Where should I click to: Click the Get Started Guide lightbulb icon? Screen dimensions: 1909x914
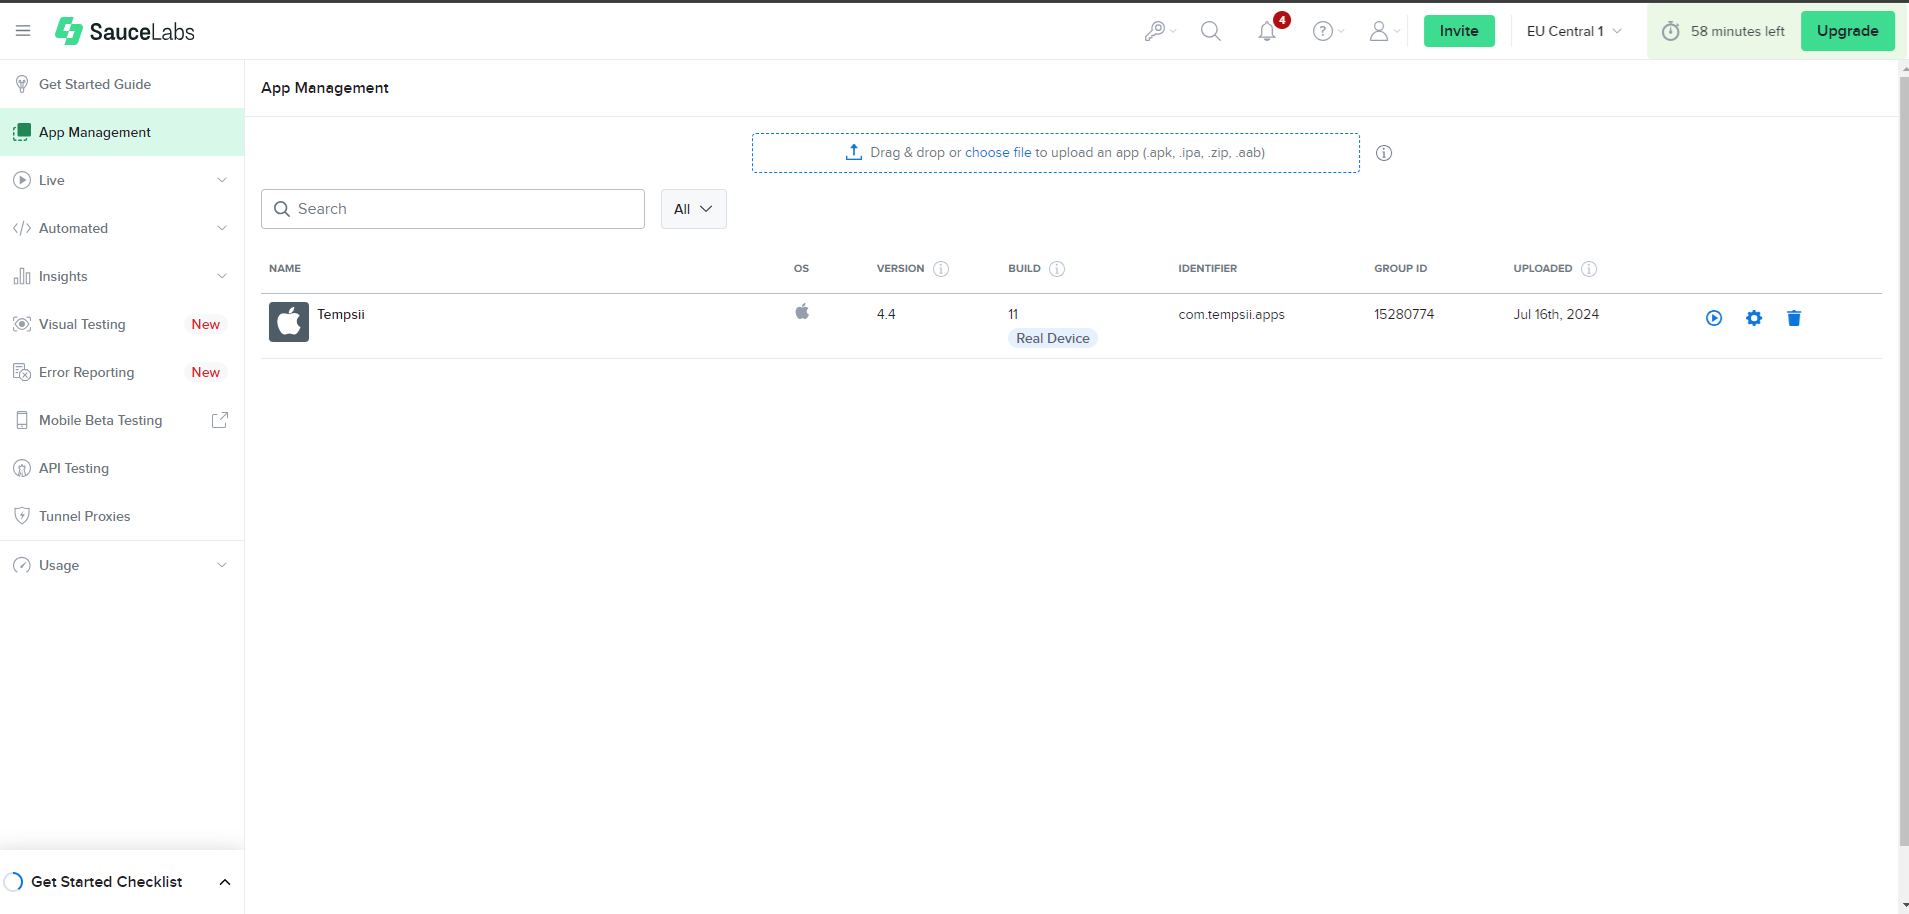(x=22, y=84)
